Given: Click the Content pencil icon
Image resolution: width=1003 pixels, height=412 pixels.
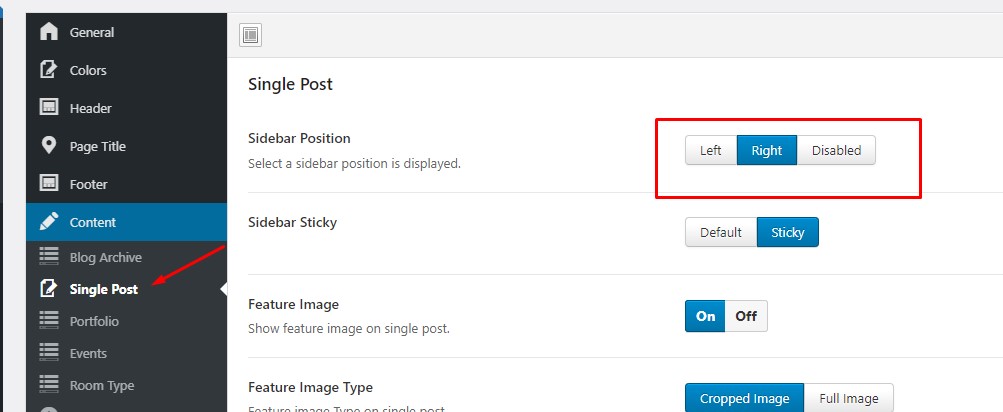Looking at the screenshot, I should point(48,222).
